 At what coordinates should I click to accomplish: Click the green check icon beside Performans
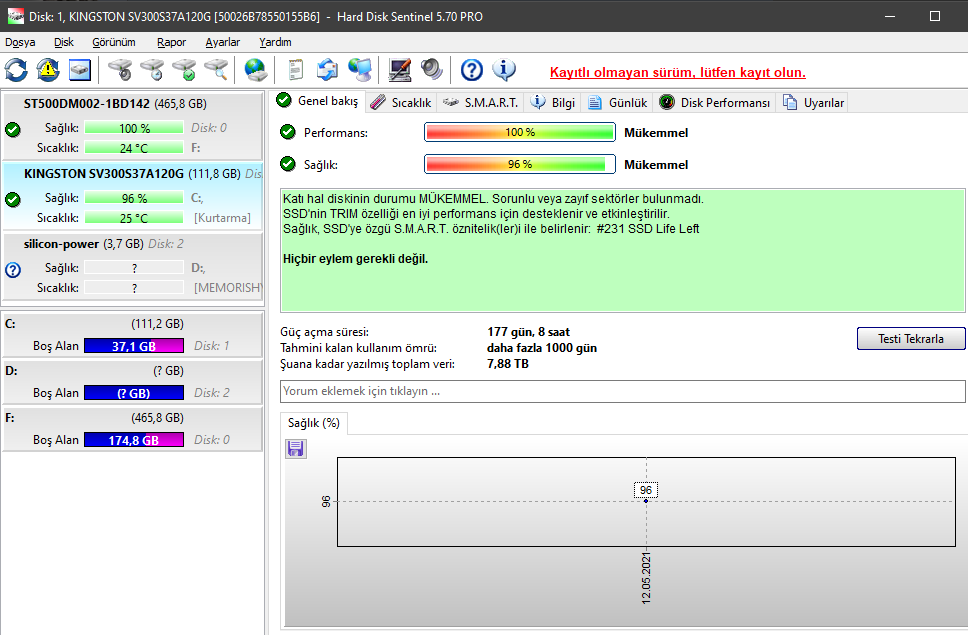pyautogui.click(x=287, y=132)
